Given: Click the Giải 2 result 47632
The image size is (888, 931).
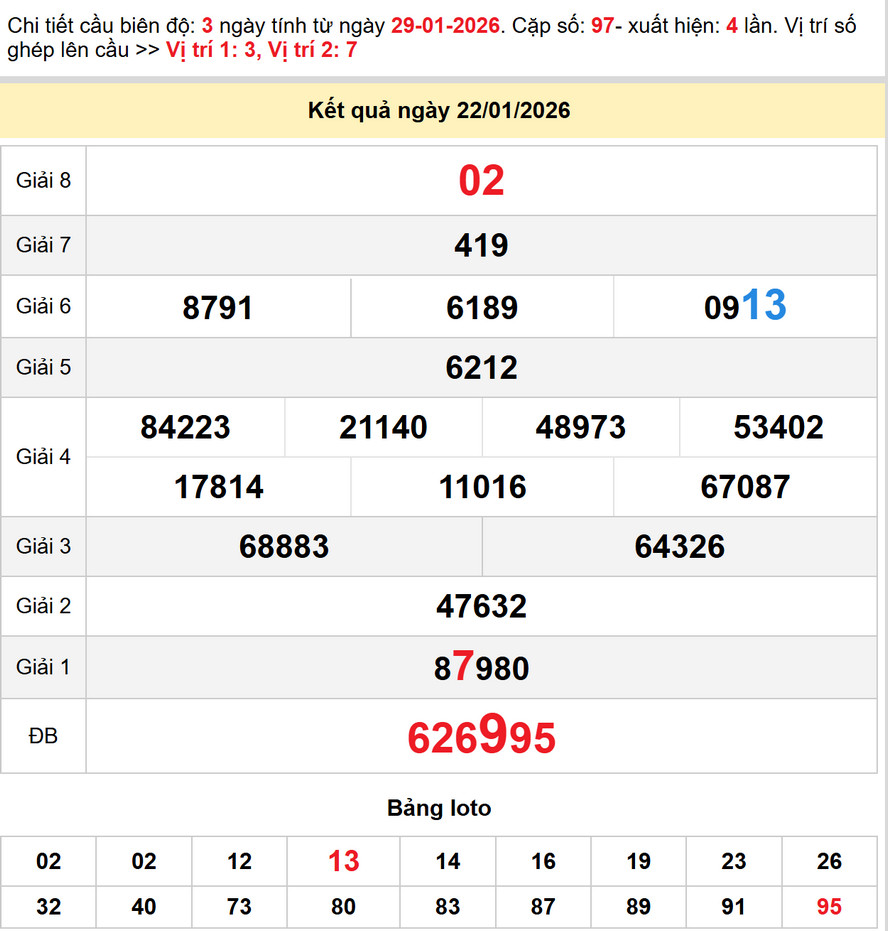Looking at the screenshot, I should click(481, 606).
